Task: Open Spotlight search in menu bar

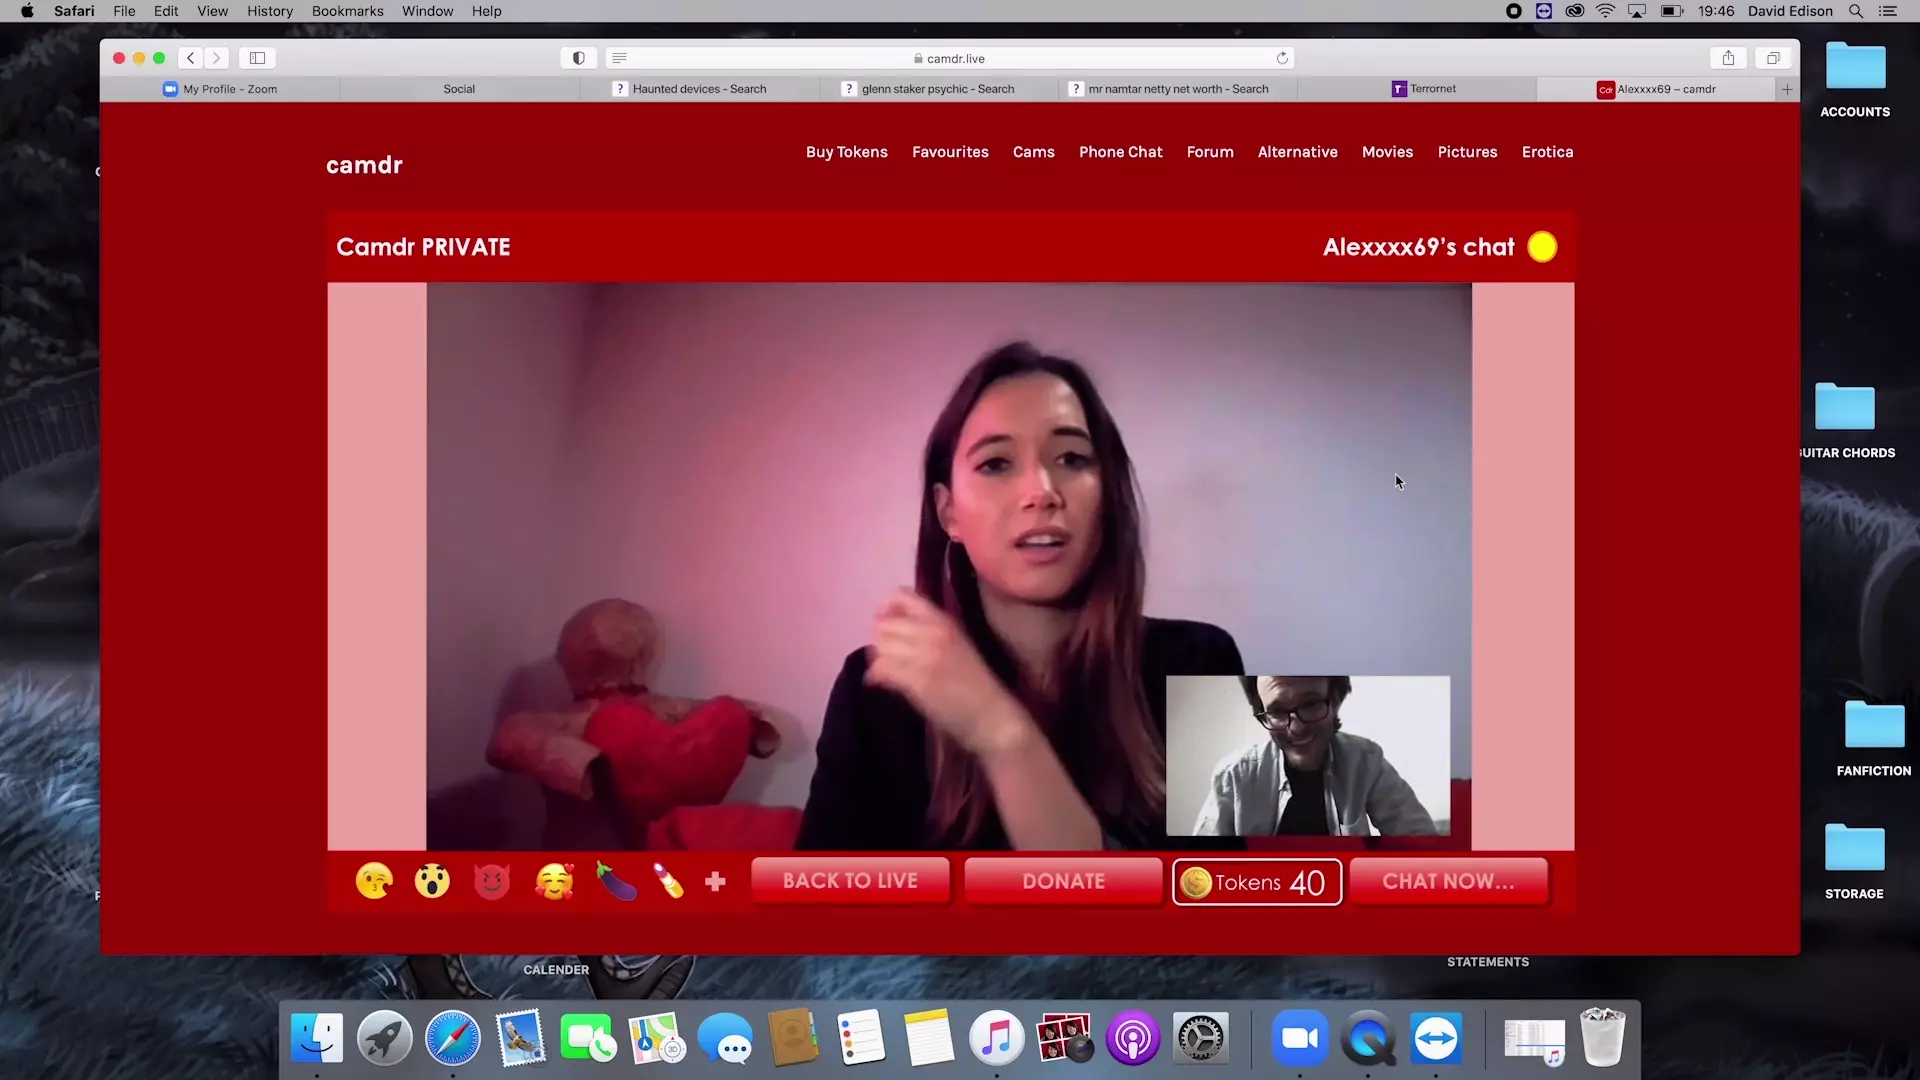Action: pyautogui.click(x=1856, y=11)
